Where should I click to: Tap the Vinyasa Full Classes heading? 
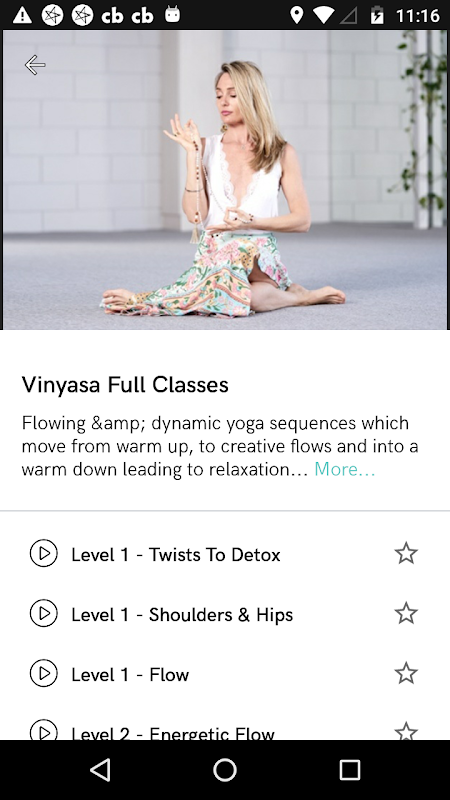(x=125, y=385)
